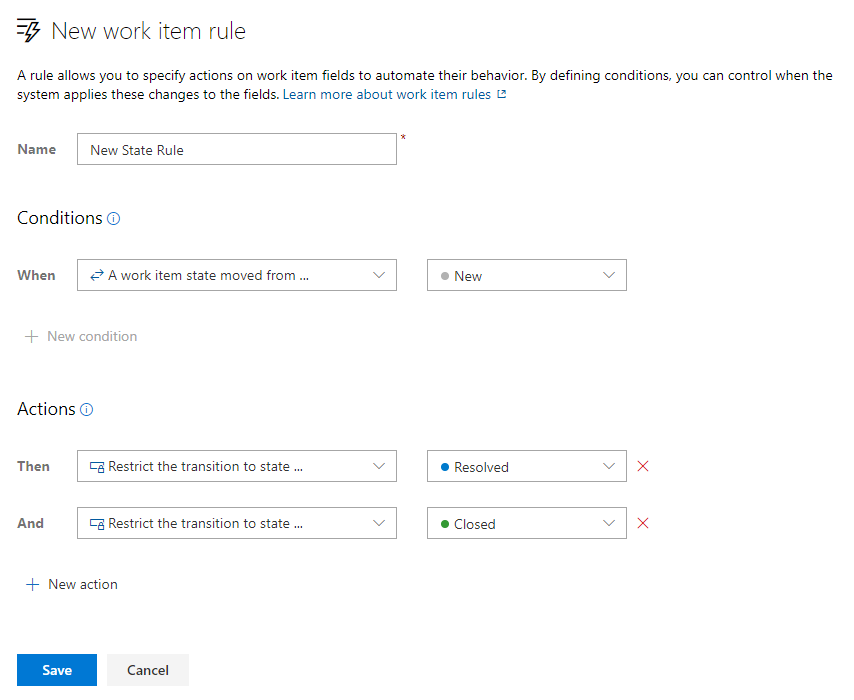
Task: Click the external link icon after rules link
Action: 502,94
